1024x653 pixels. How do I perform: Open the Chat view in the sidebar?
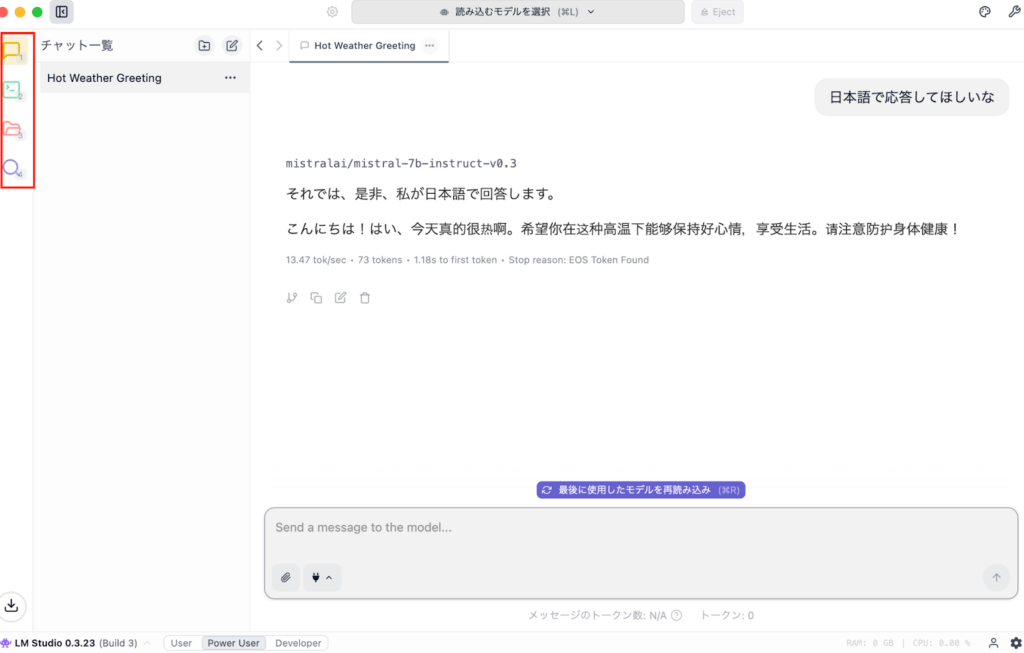click(x=14, y=50)
